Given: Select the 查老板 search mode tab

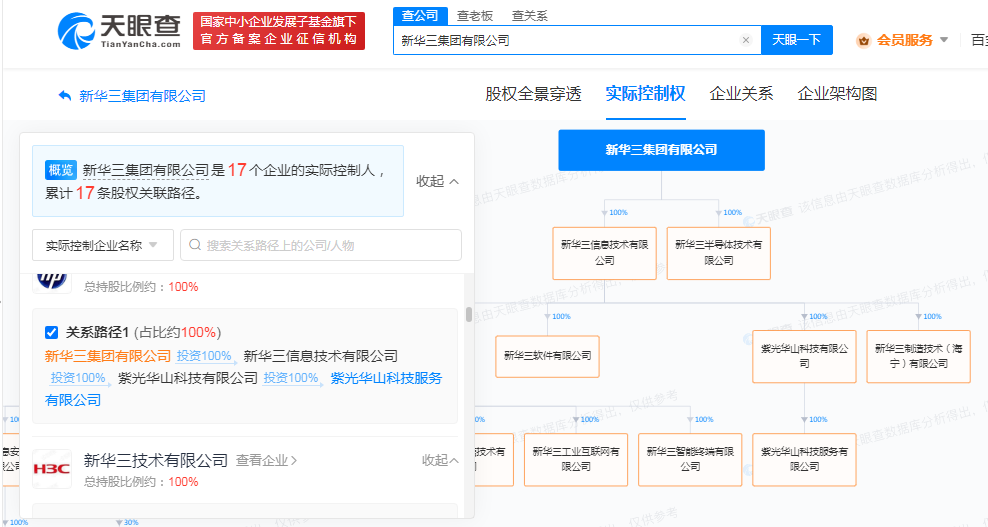Looking at the screenshot, I should [475, 15].
